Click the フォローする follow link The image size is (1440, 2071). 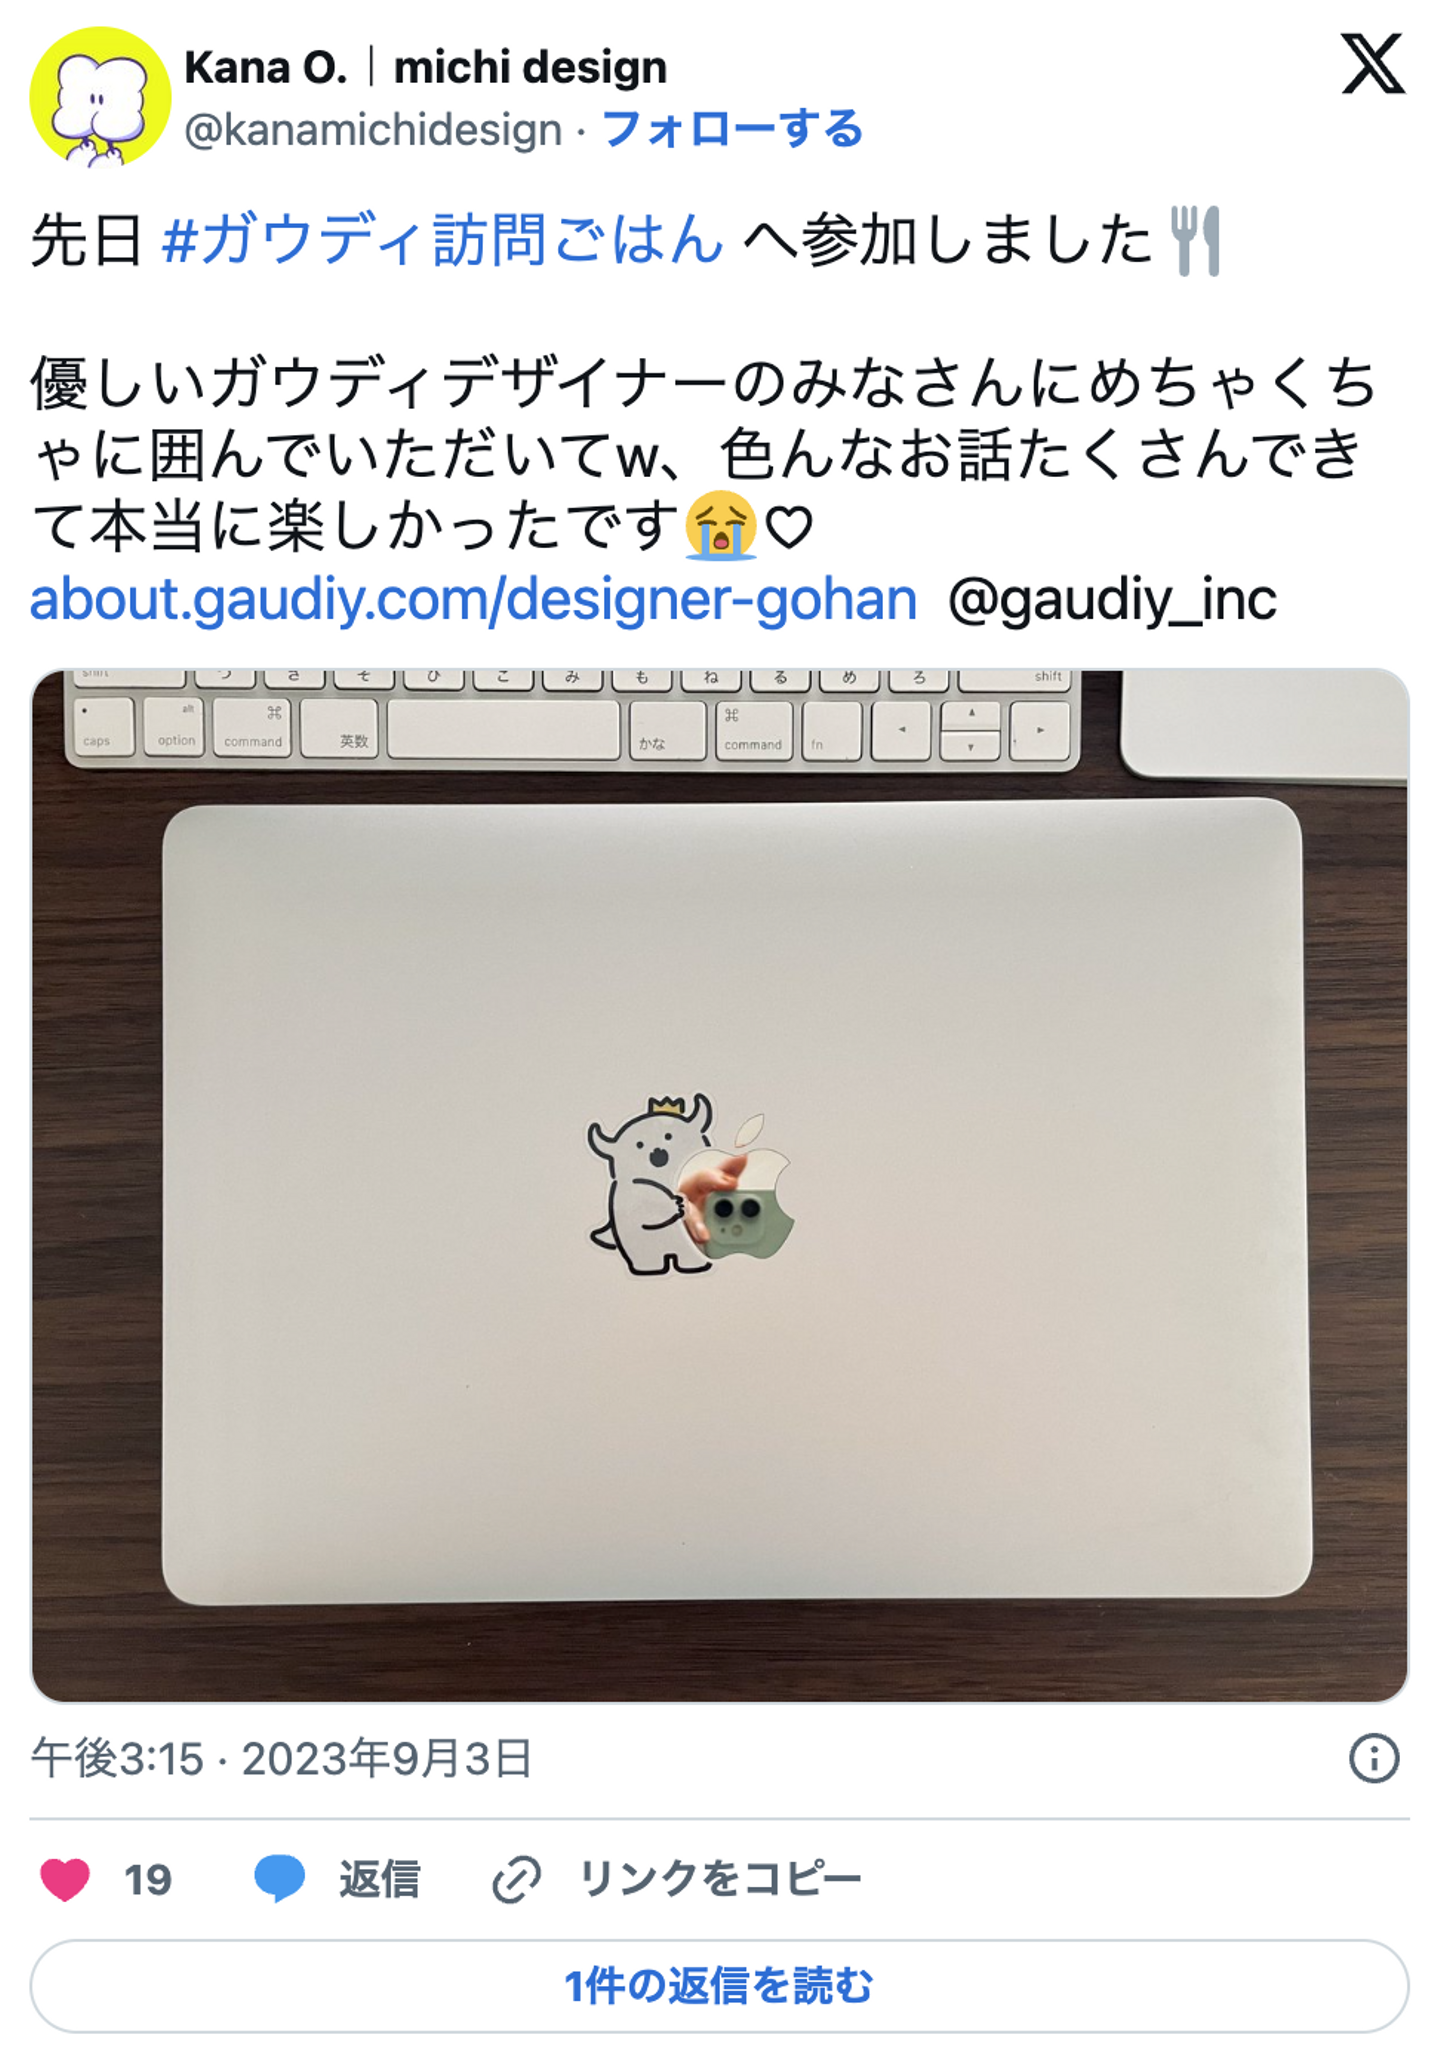click(732, 130)
